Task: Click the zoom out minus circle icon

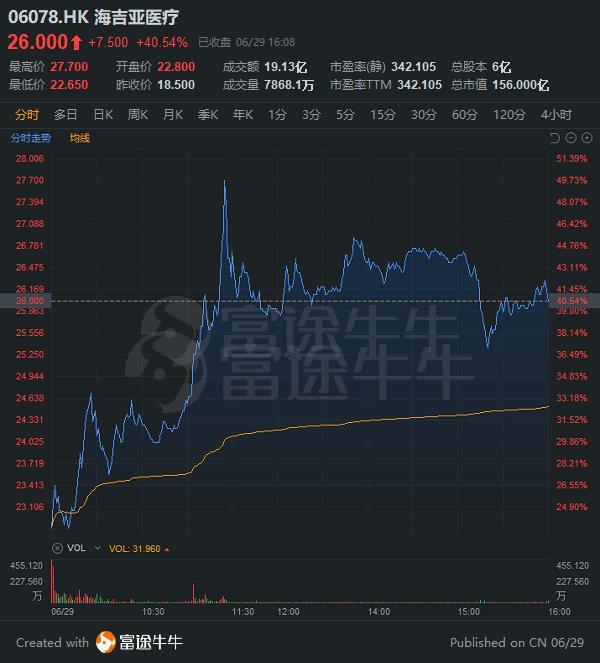Action: click(x=571, y=138)
